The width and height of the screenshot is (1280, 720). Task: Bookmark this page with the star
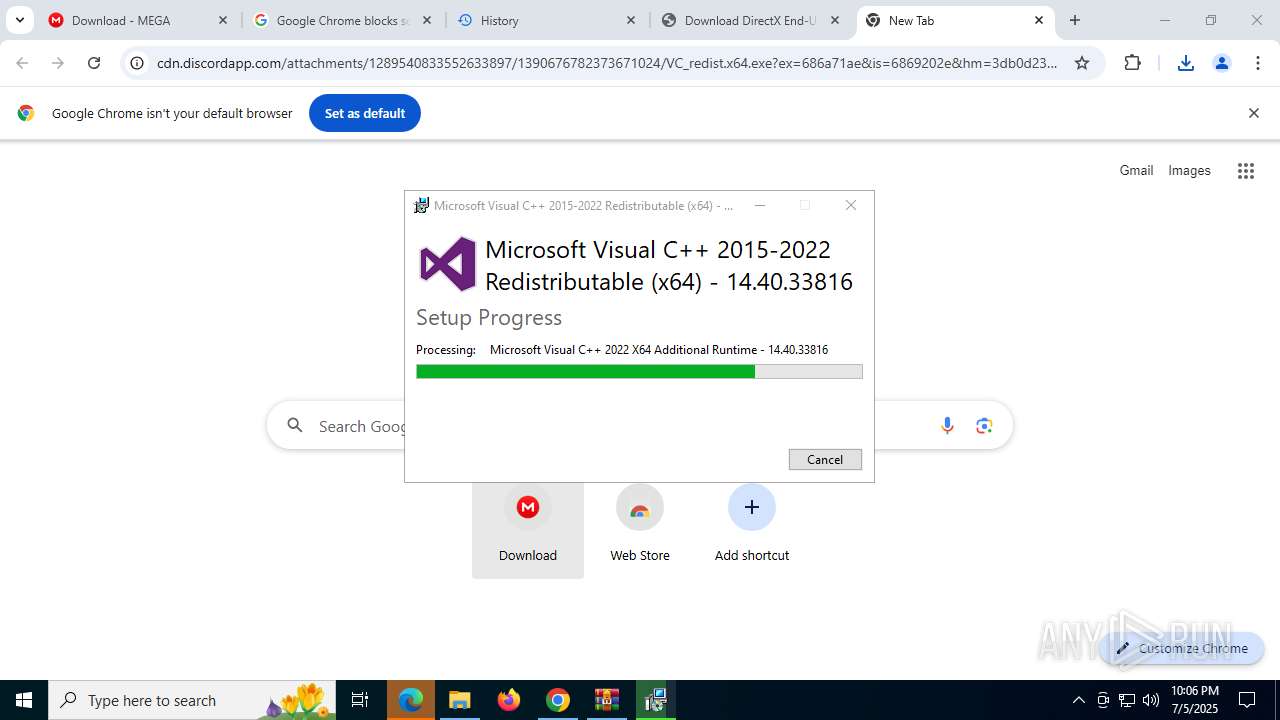[1082, 63]
